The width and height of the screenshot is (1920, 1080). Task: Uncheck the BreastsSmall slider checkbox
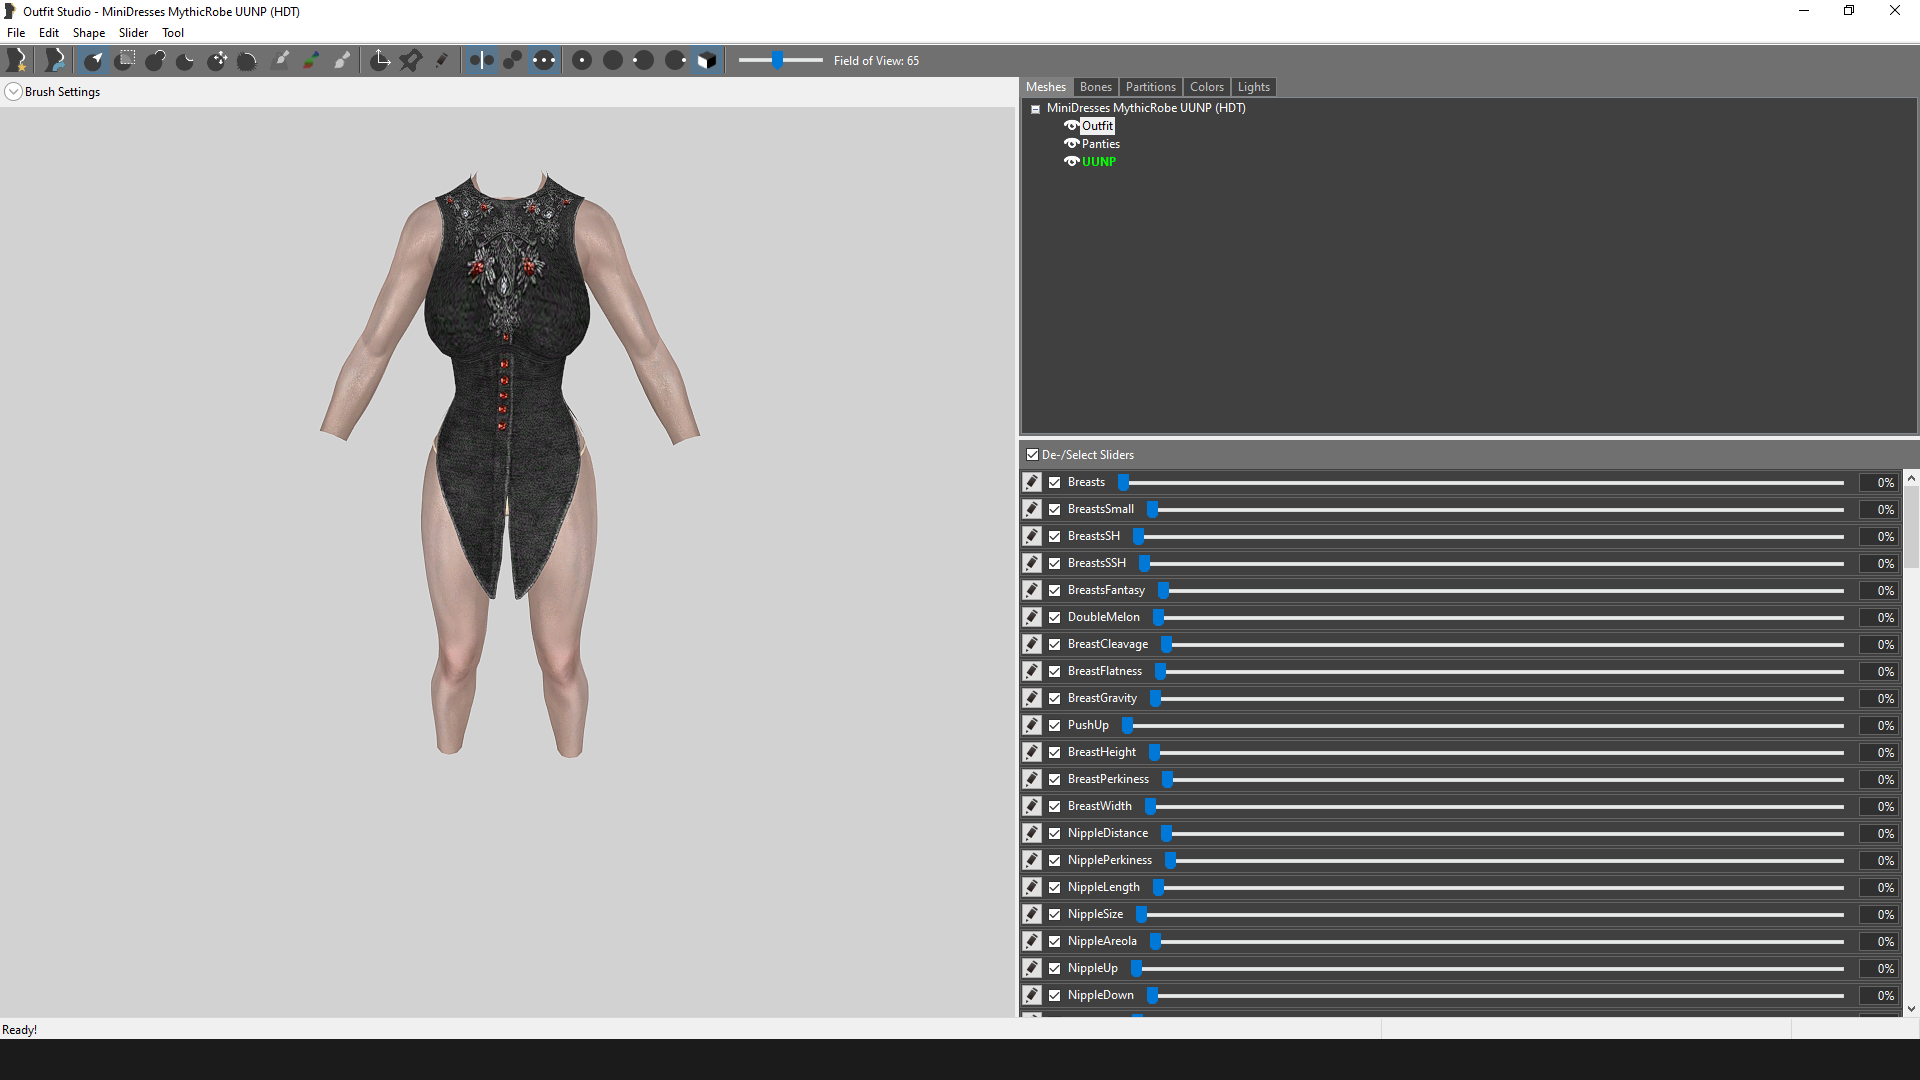[1054, 509]
